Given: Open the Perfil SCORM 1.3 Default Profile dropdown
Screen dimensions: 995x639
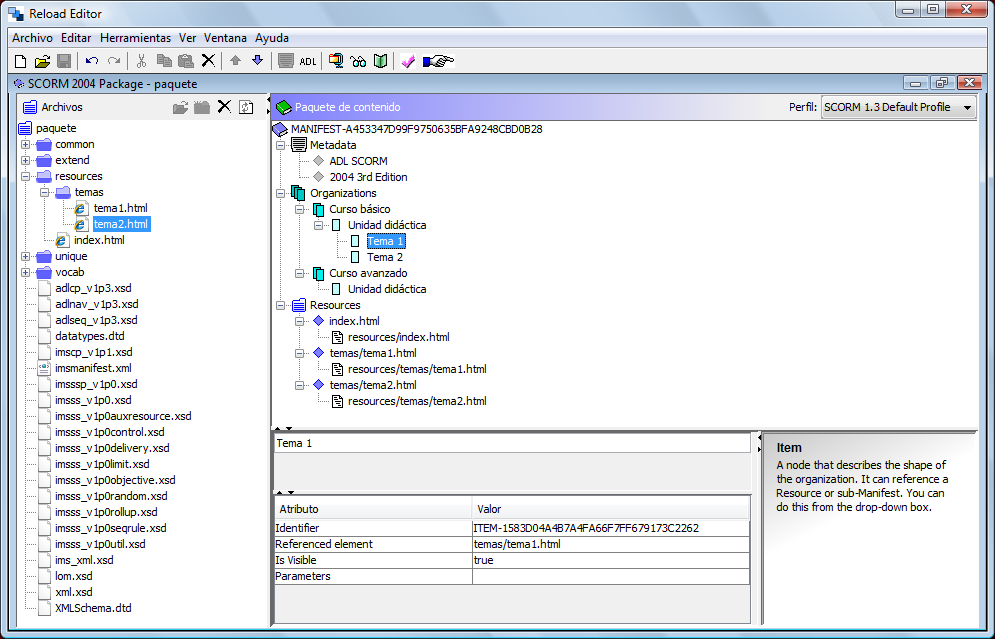Looking at the screenshot, I should (898, 107).
